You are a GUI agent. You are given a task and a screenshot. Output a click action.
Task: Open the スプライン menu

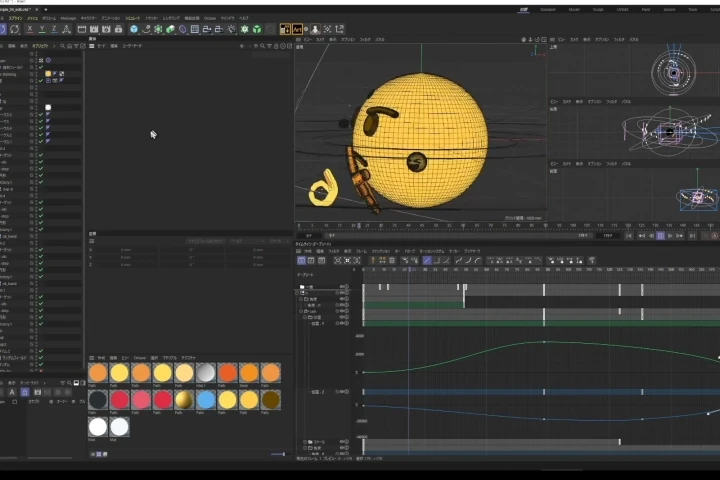pos(16,18)
